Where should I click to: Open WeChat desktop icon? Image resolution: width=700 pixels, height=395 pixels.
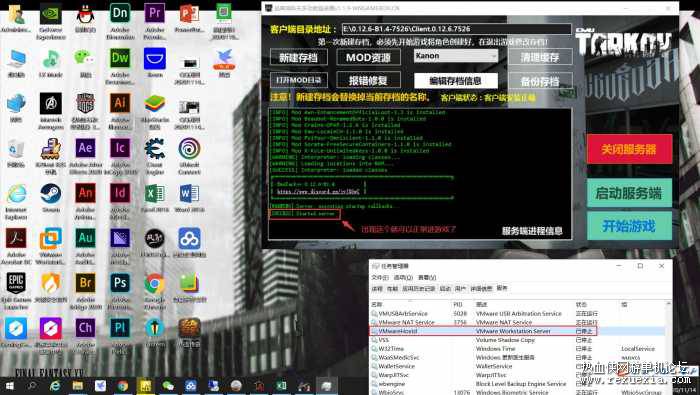click(85, 62)
